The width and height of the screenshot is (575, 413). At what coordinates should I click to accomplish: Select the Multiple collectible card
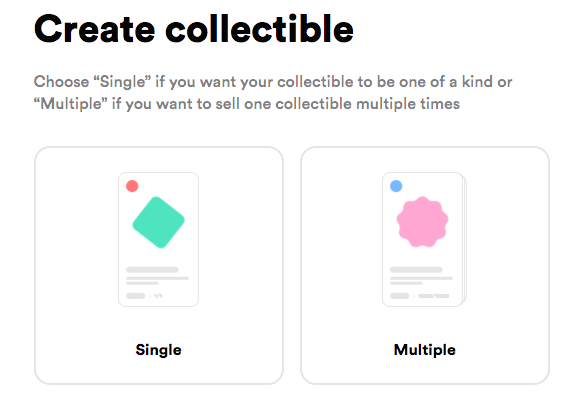(425, 265)
